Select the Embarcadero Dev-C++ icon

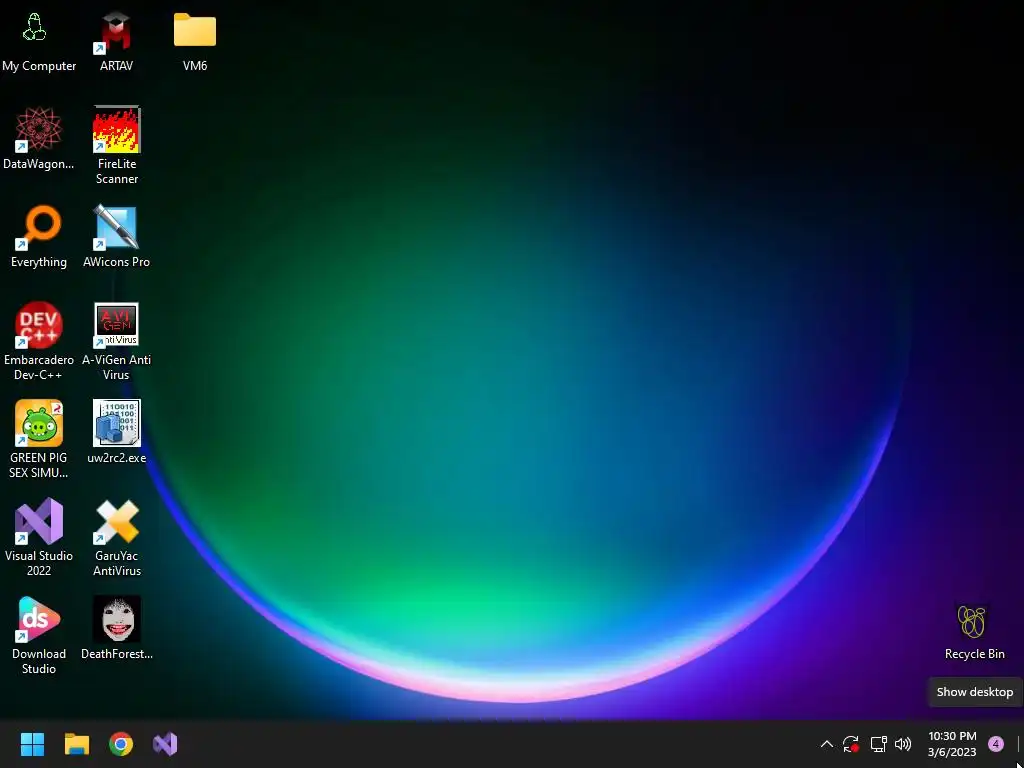pyautogui.click(x=39, y=325)
